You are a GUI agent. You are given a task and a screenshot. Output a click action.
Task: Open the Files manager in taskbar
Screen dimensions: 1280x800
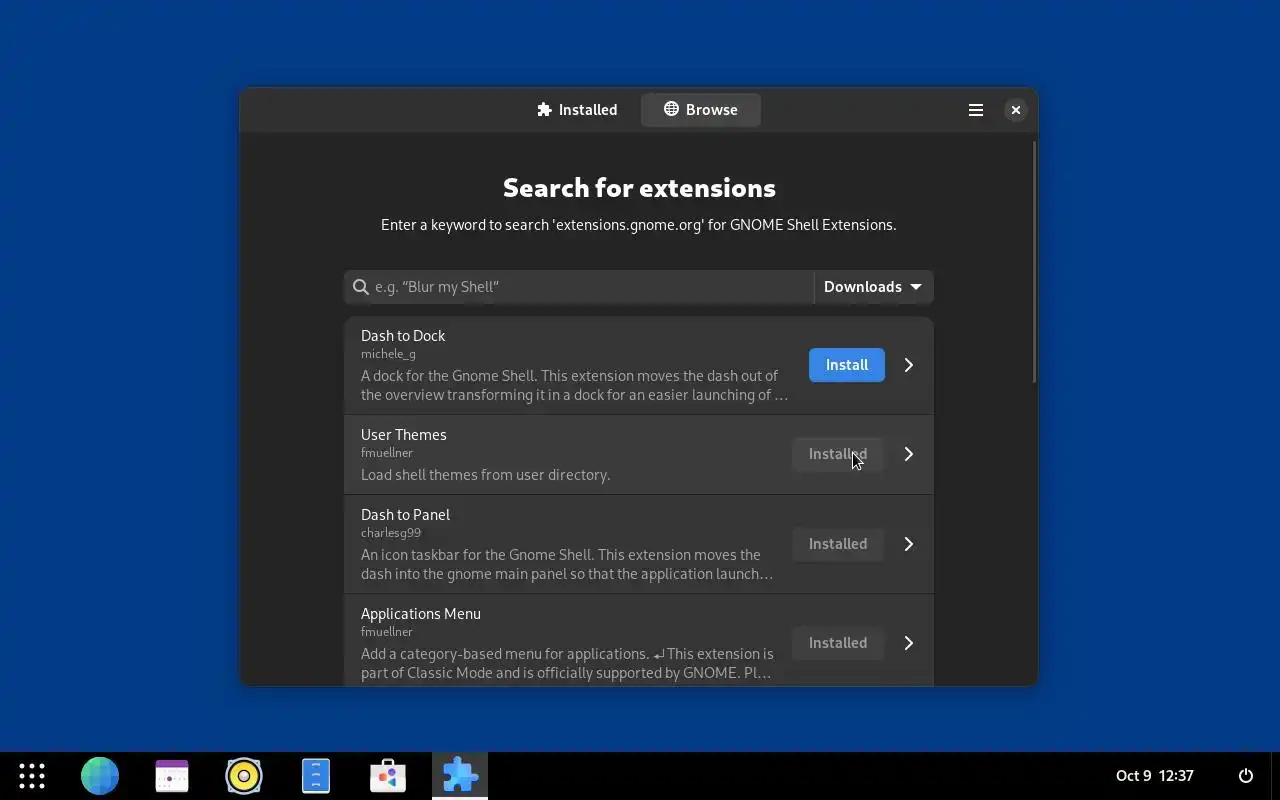[x=316, y=776]
